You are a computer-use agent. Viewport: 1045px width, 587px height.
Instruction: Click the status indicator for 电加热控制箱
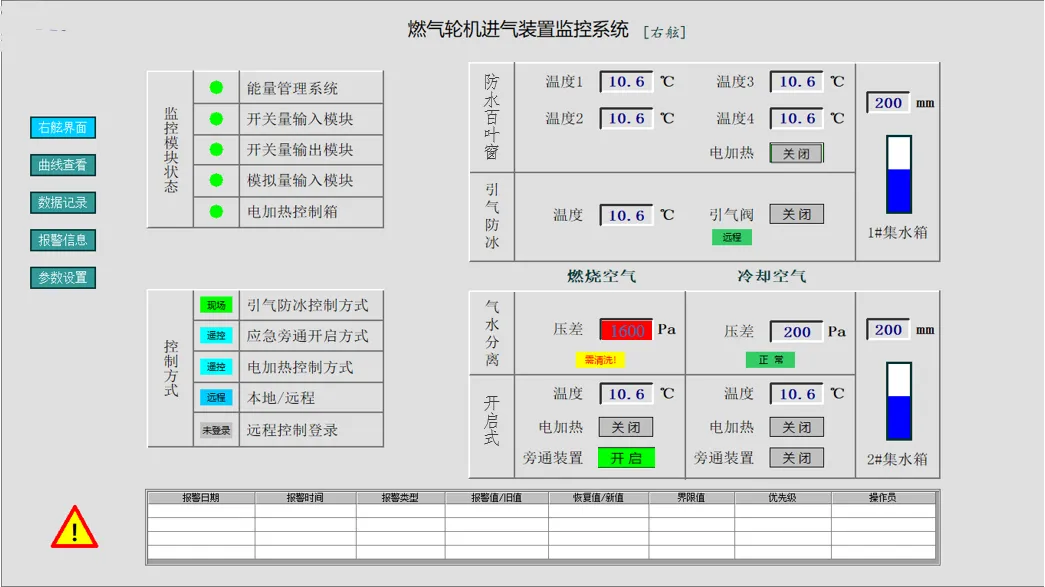pos(217,212)
